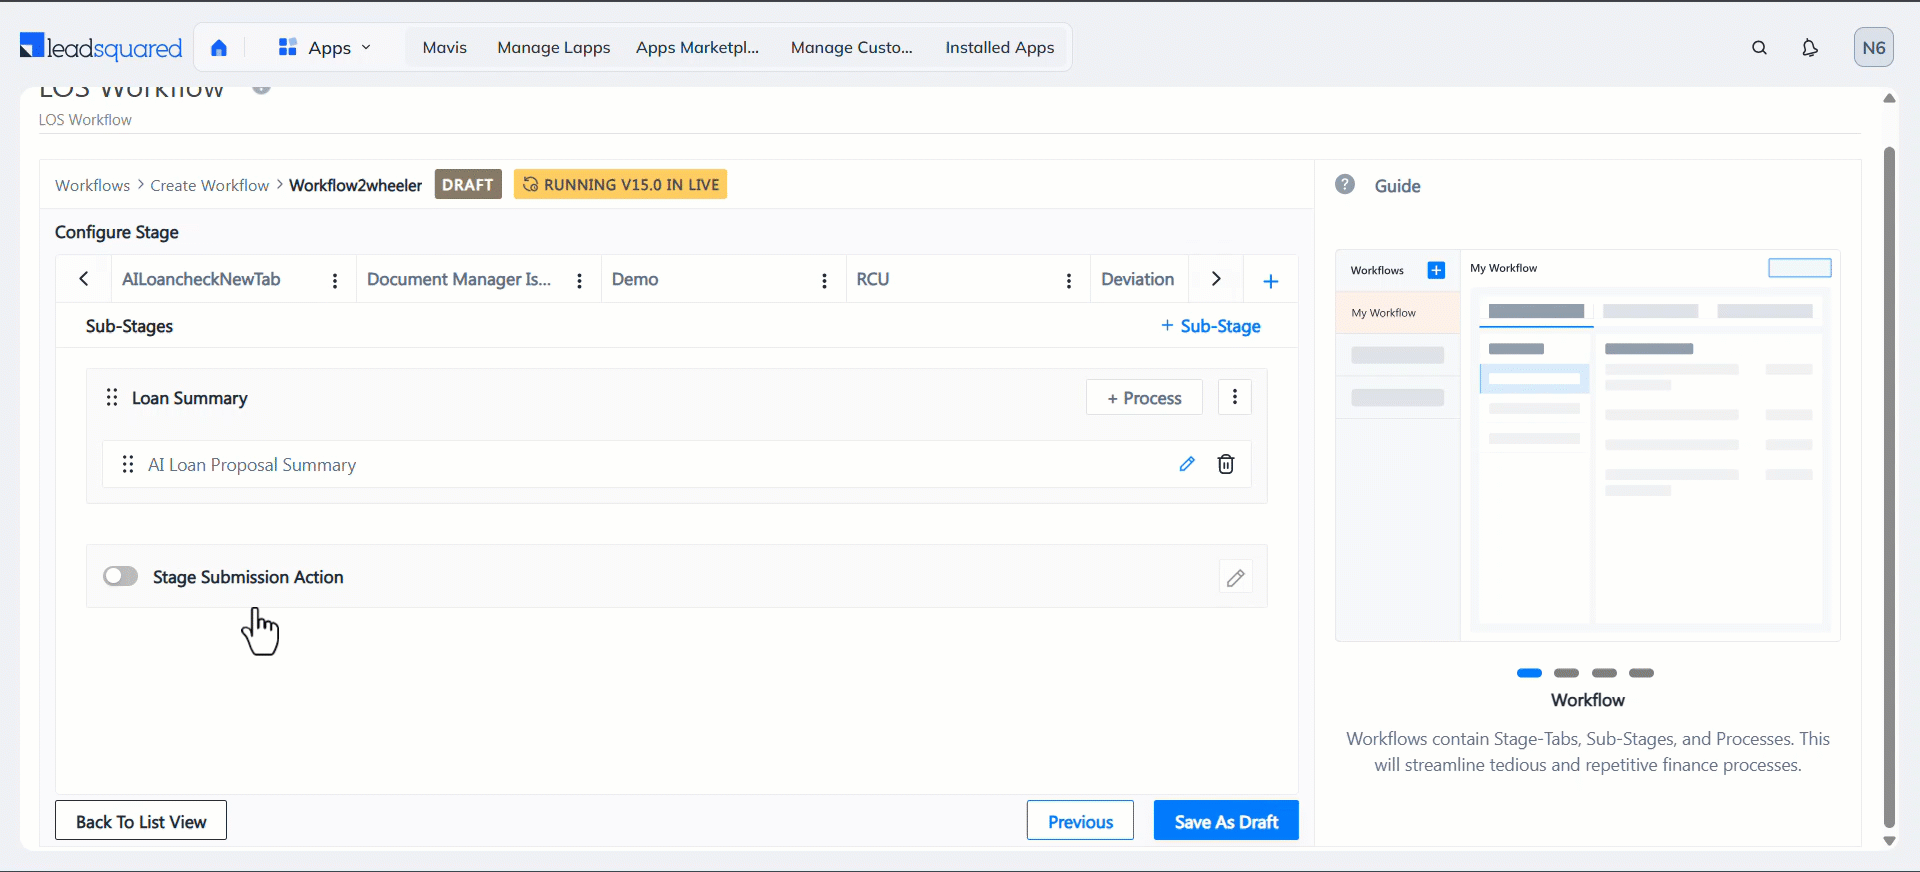
Task: Add a new Sub-Stage
Action: 1211,326
